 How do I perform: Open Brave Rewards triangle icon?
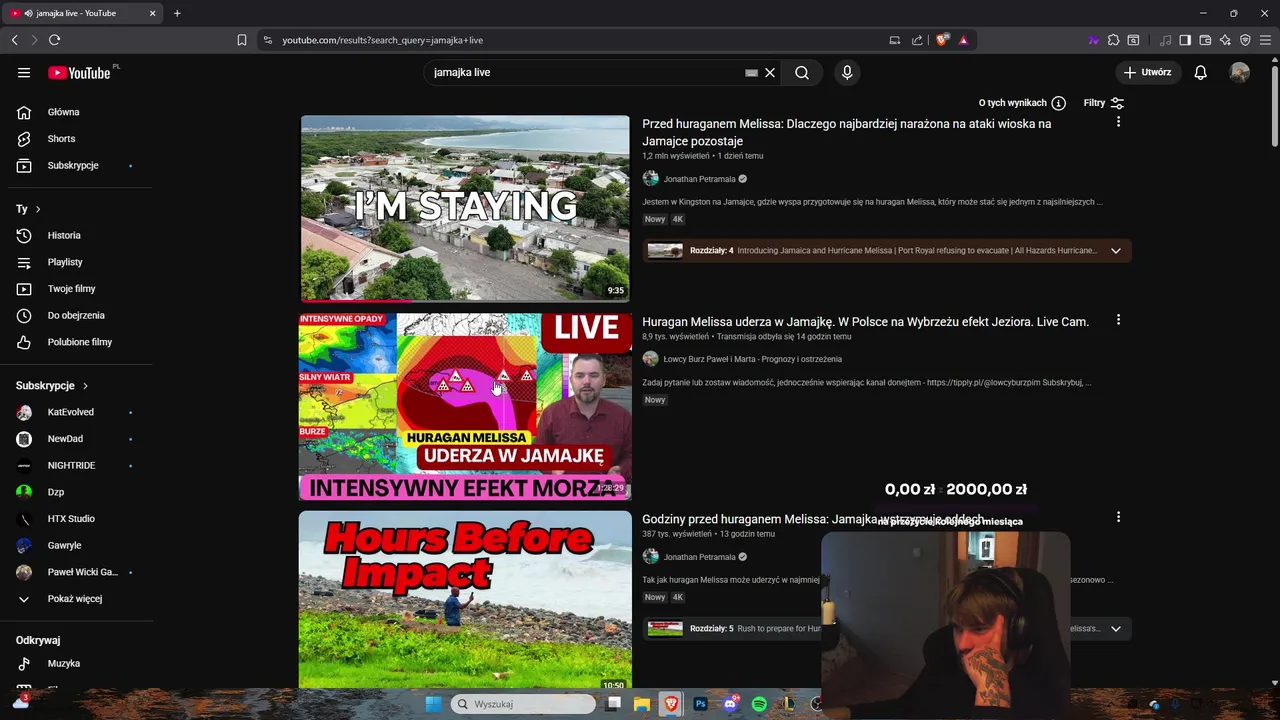[x=963, y=40]
